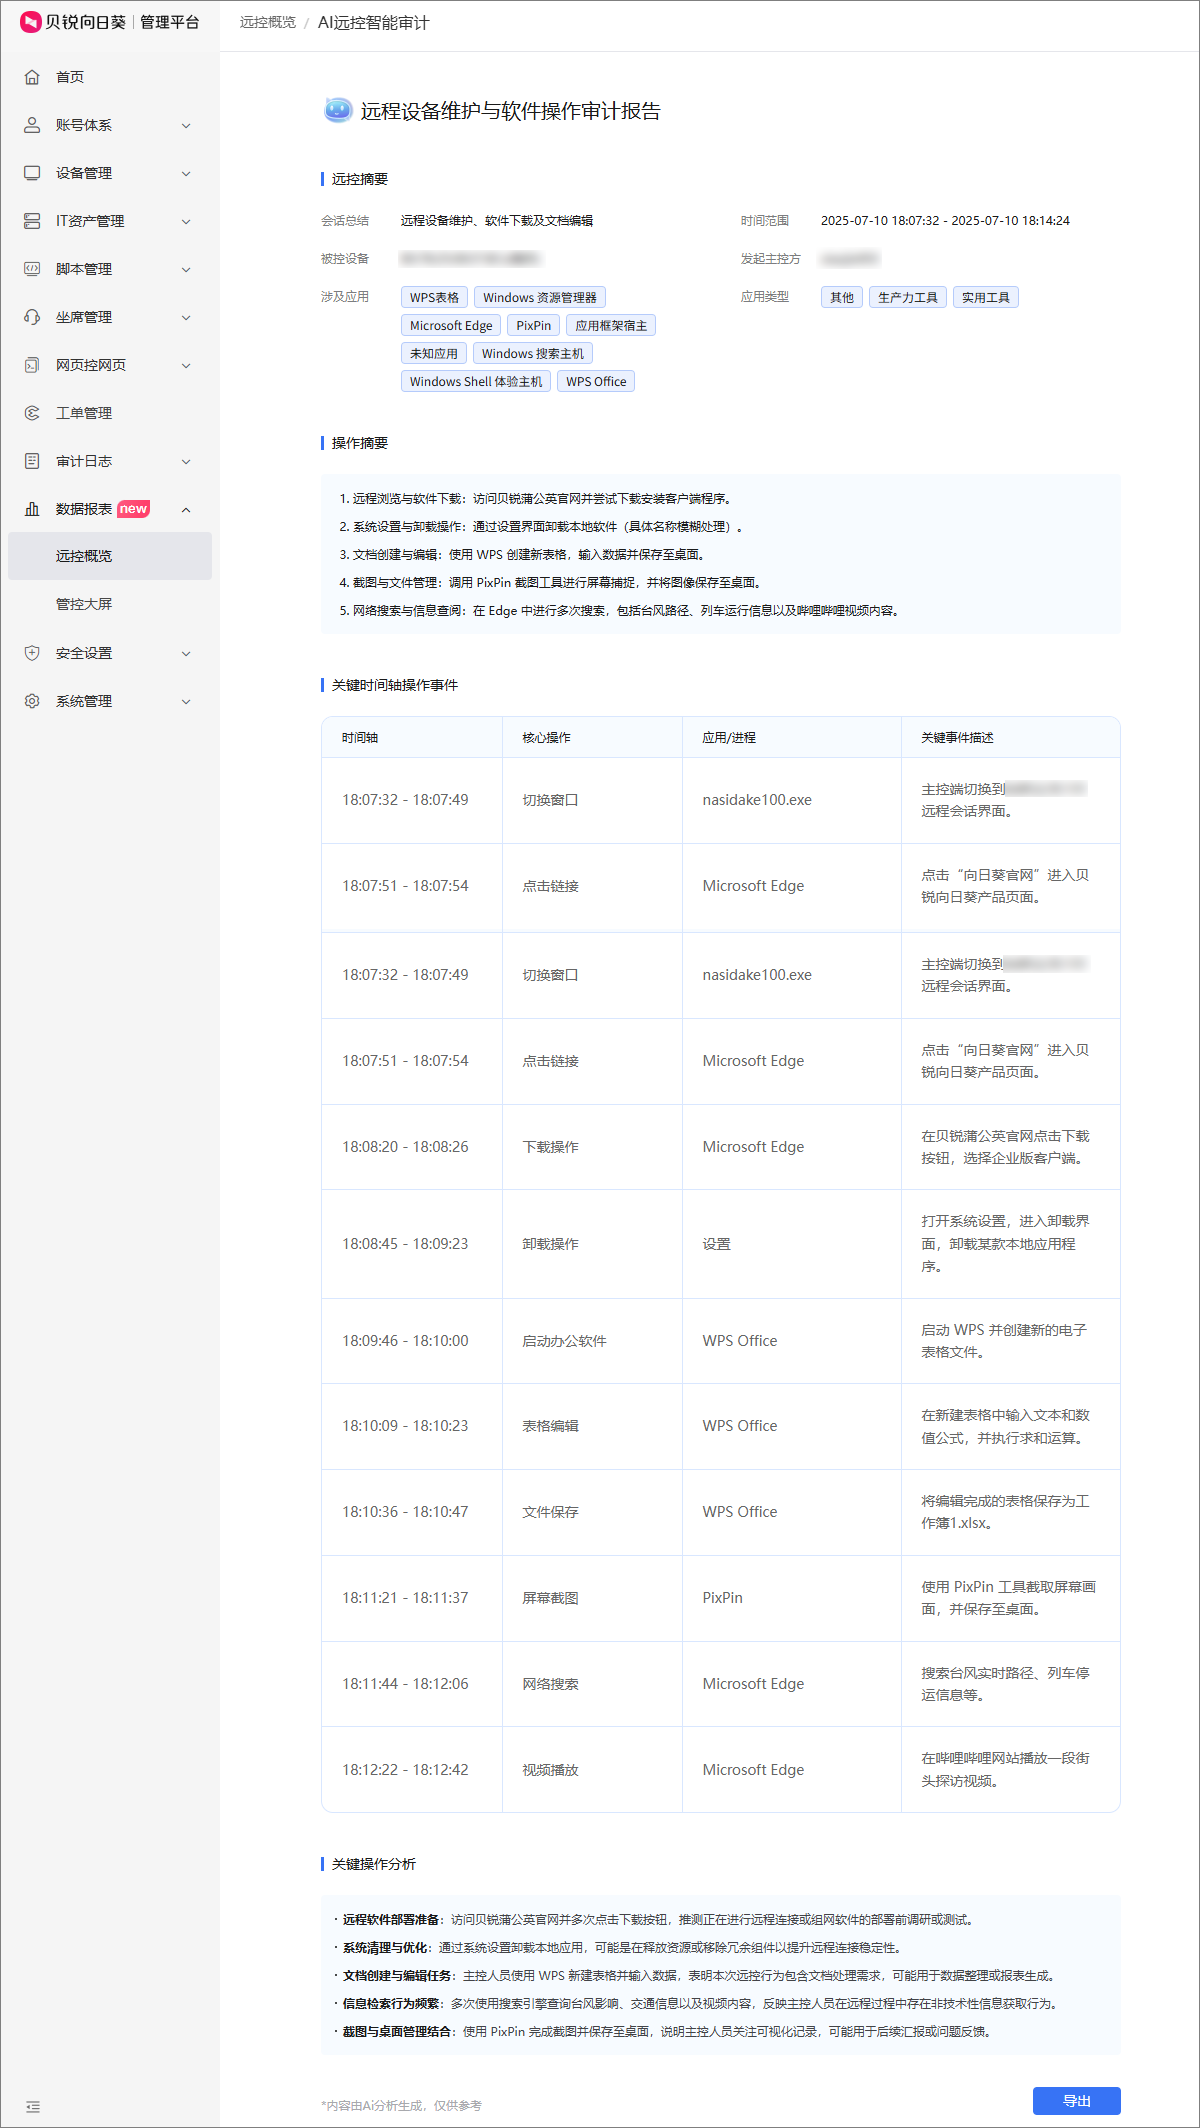Click the 设备管理 monitor icon
Screen dimensions: 1200x2128
[x=32, y=173]
